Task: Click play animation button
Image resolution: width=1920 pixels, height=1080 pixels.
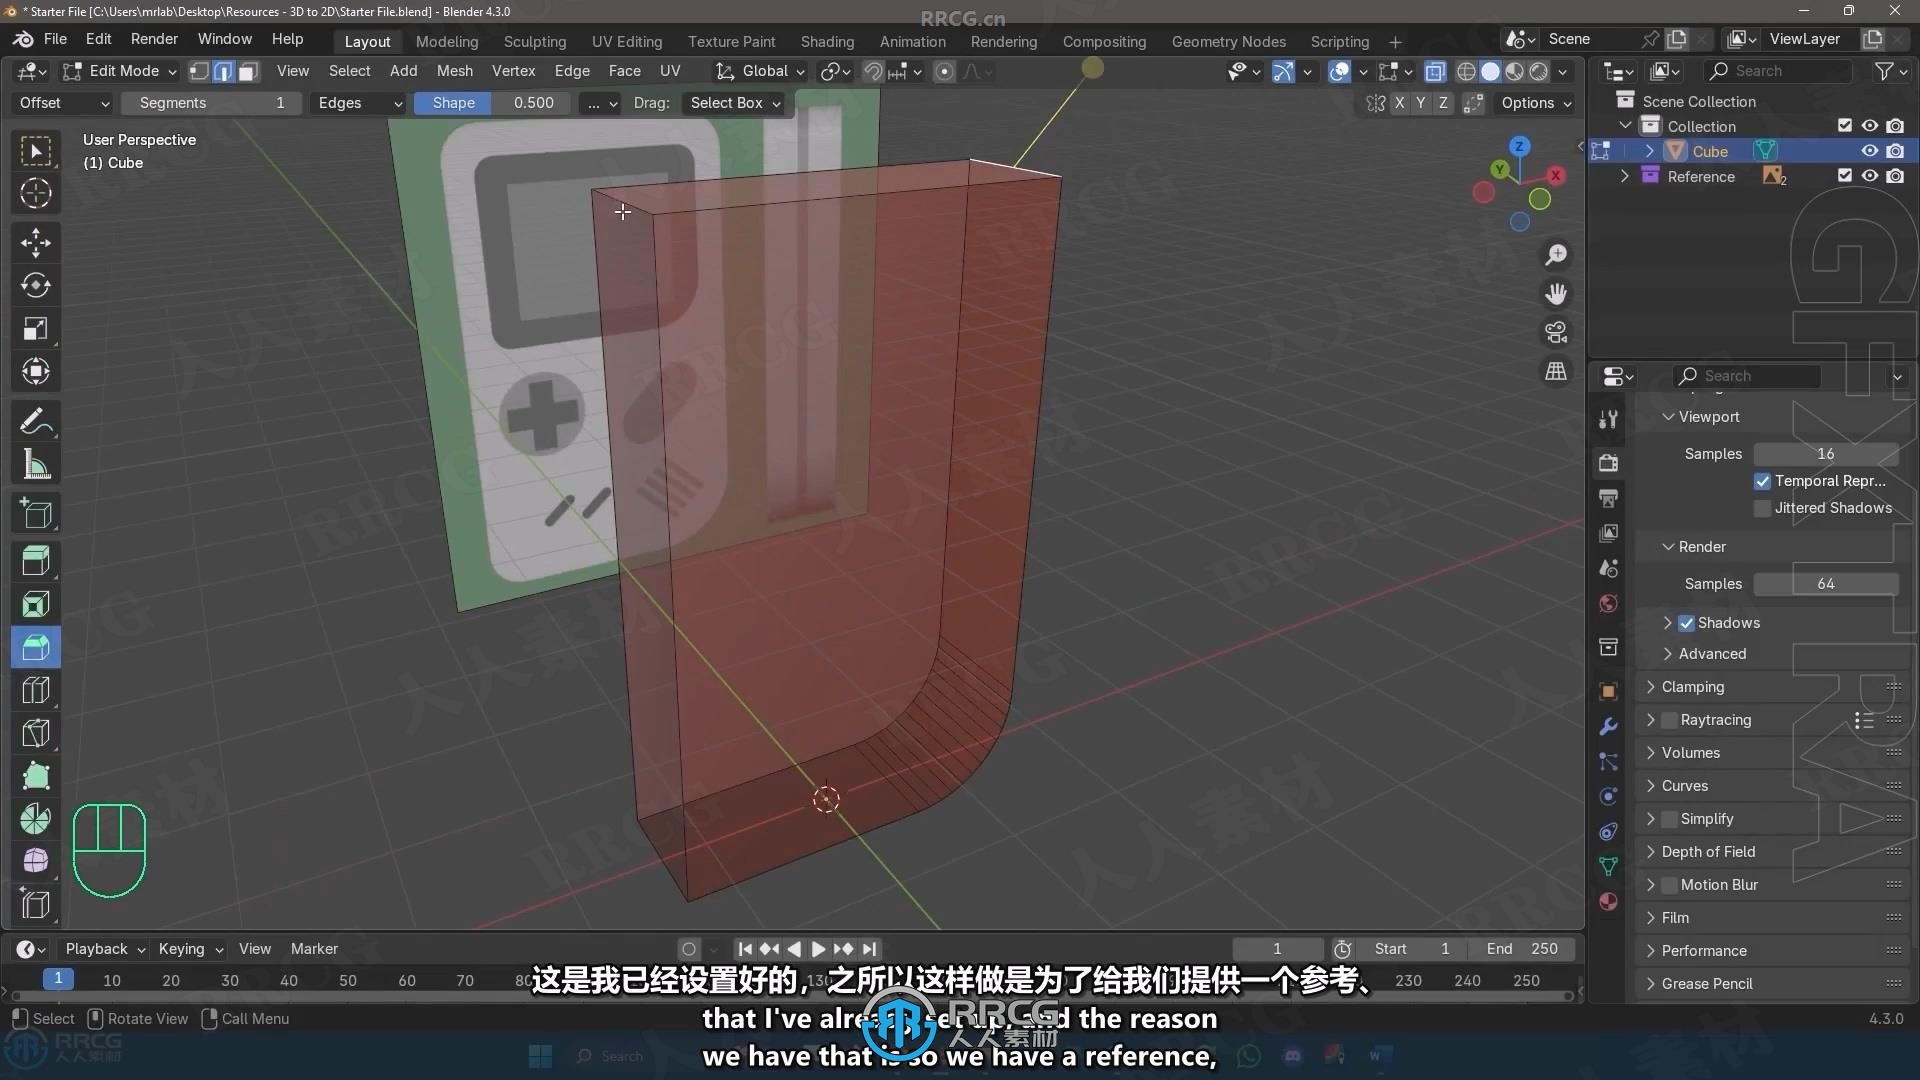Action: [x=818, y=949]
